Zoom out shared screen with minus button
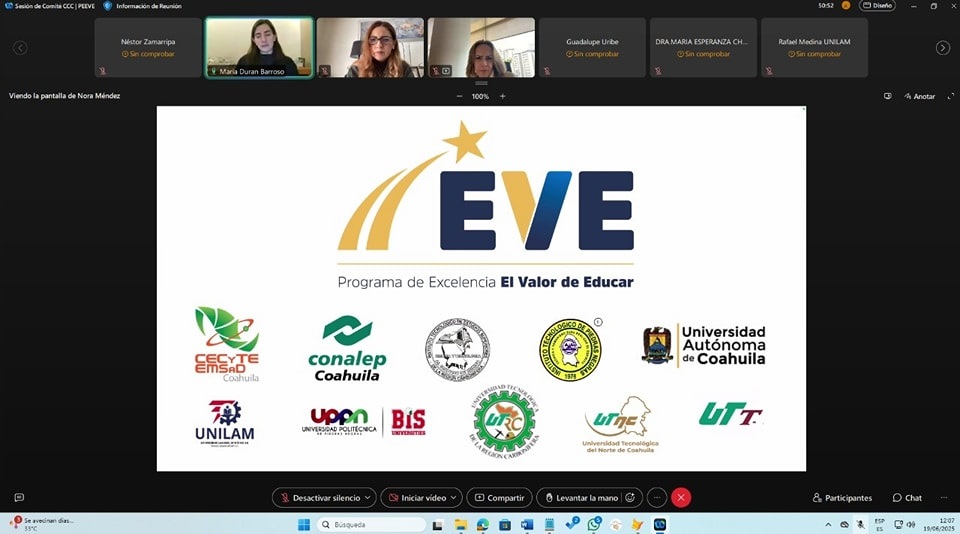 point(459,96)
